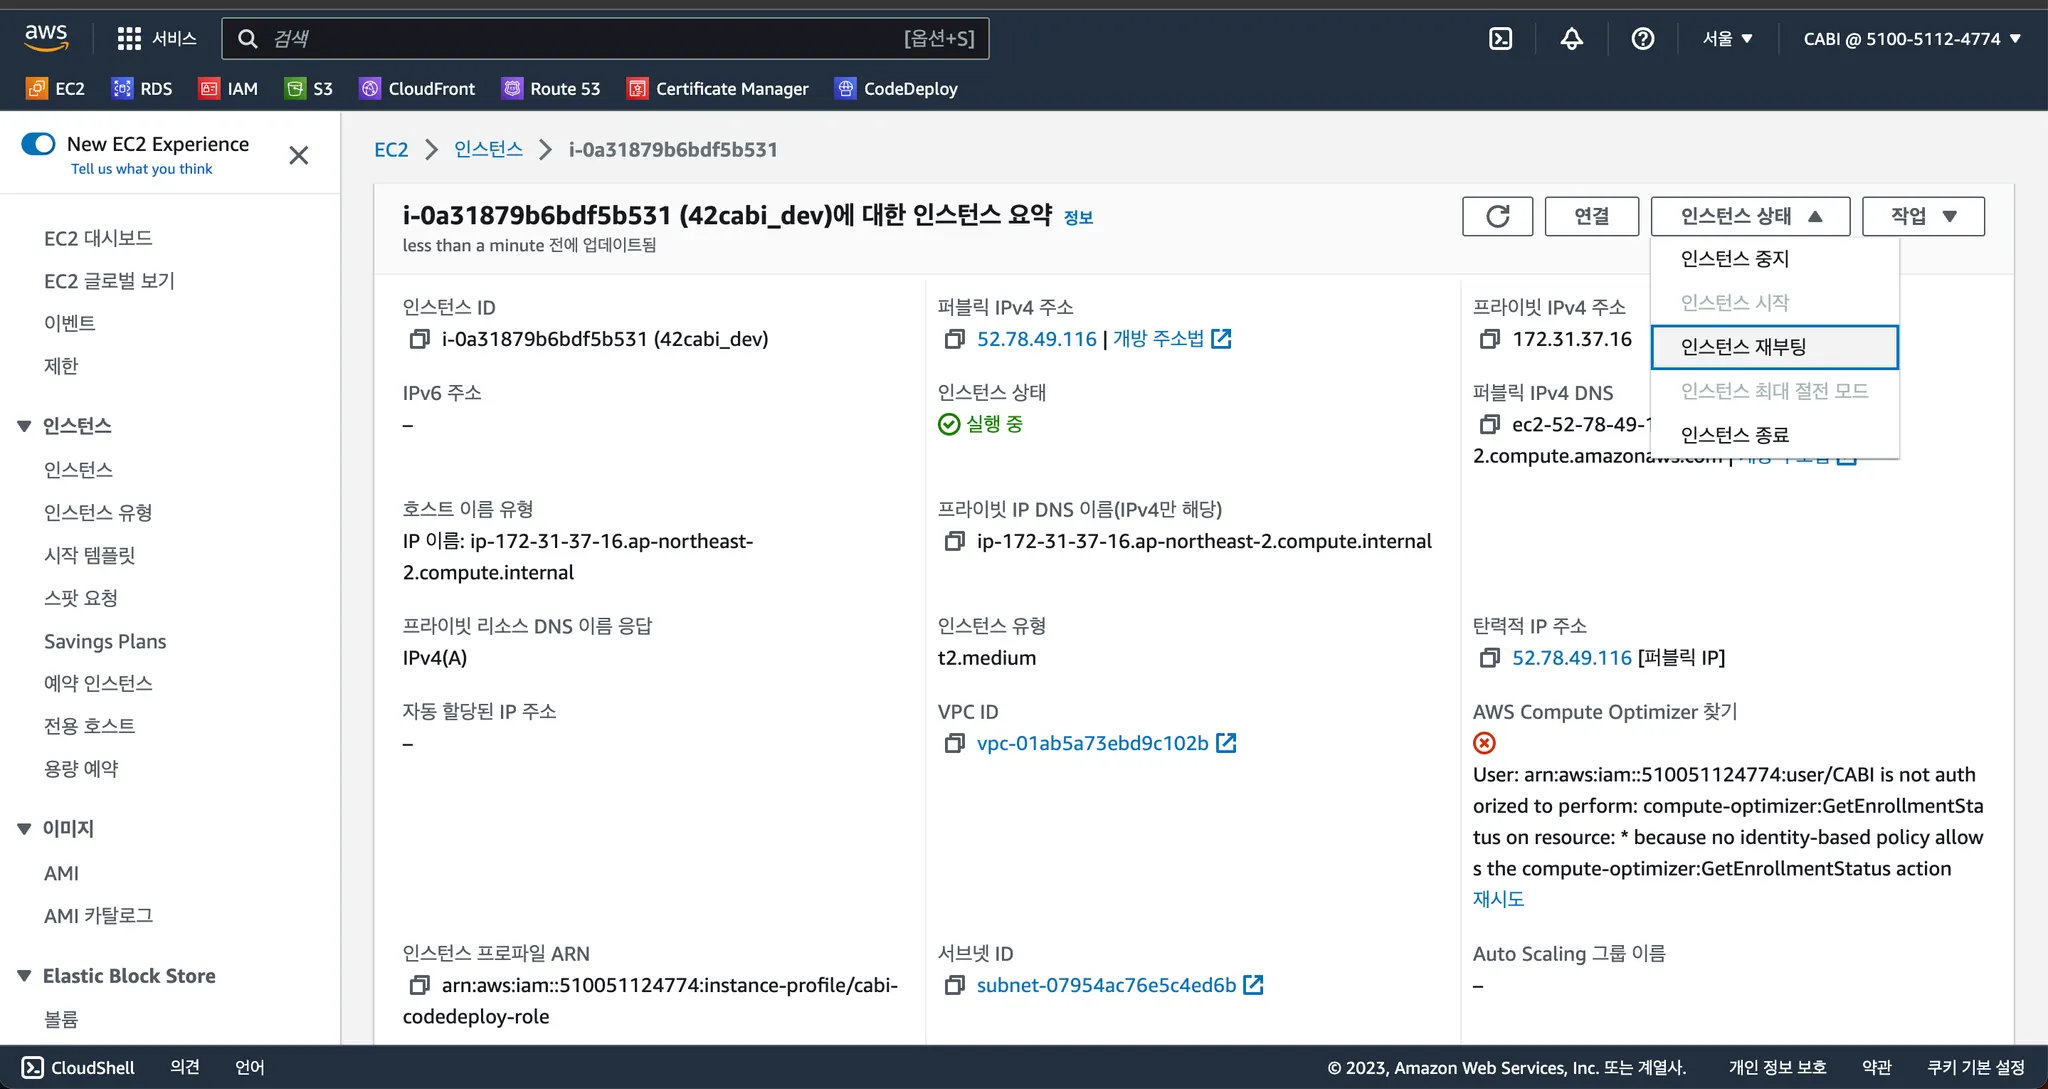The width and height of the screenshot is (2048, 1089).
Task: Copy the instance ID with copy icon
Action: click(419, 339)
